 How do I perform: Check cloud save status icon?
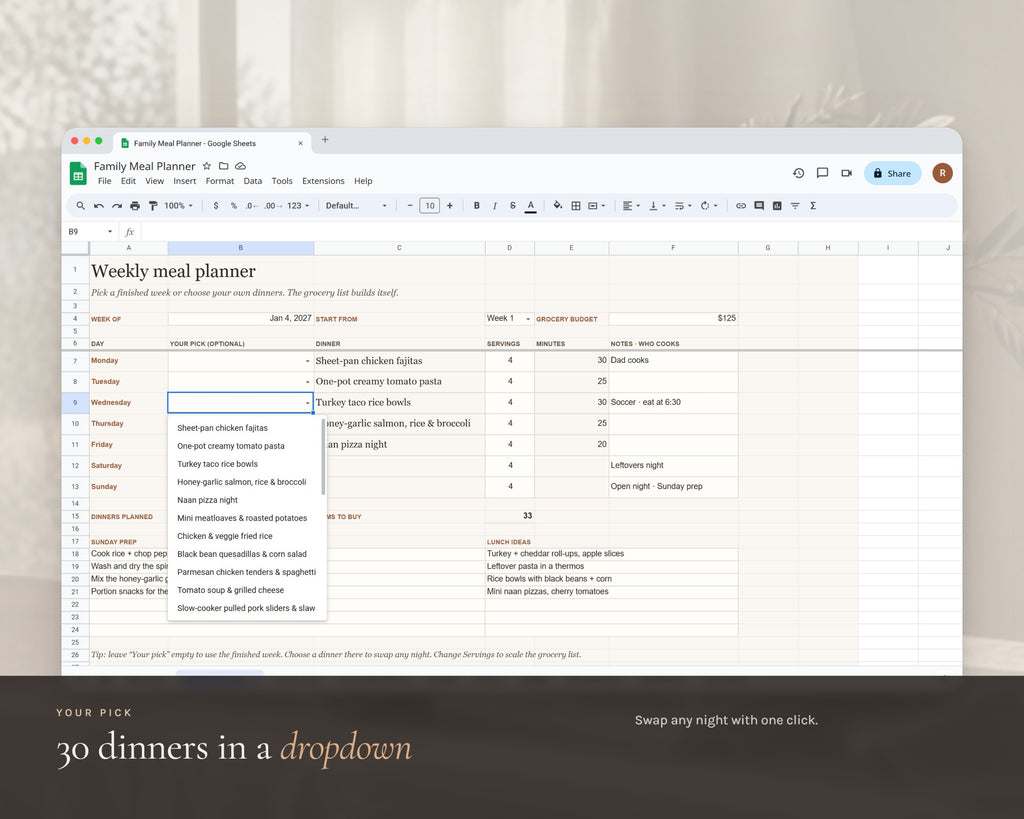point(240,166)
